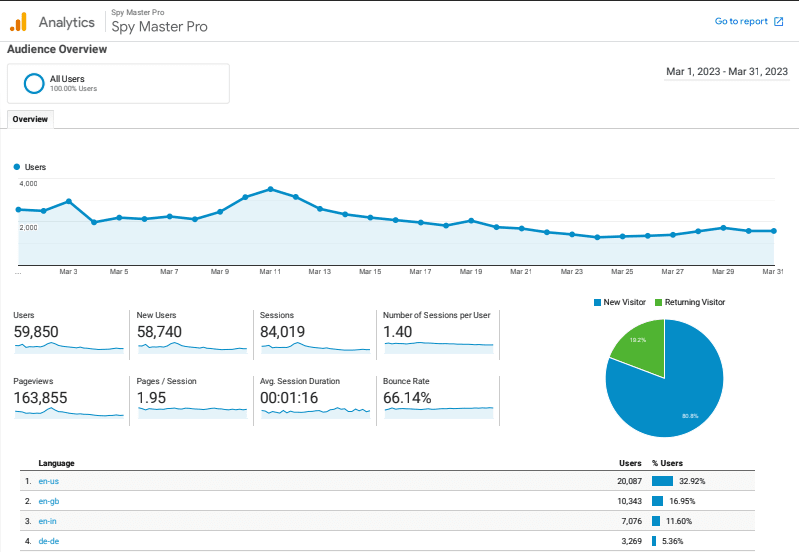Click the Users metric sparkline card
Image resolution: width=799 pixels, height=552 pixels.
pyautogui.click(x=68, y=332)
